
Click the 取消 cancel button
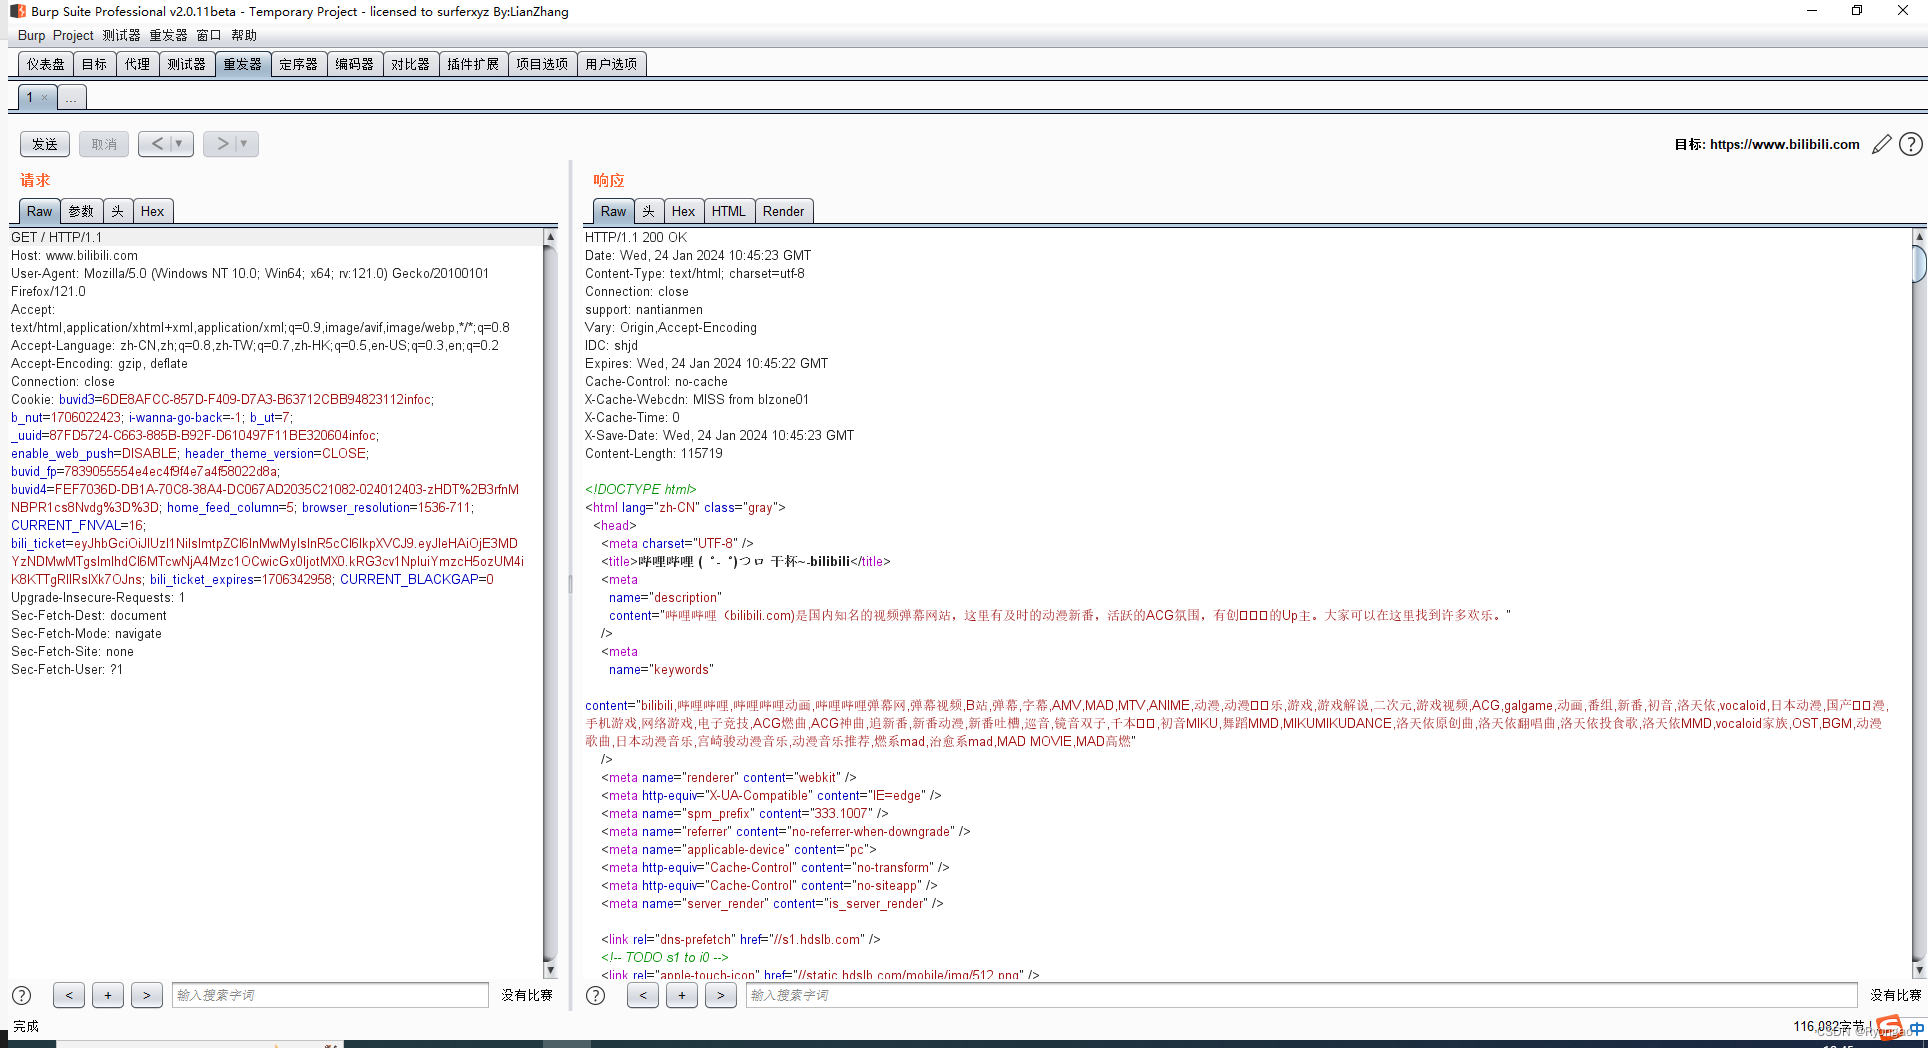coord(104,144)
